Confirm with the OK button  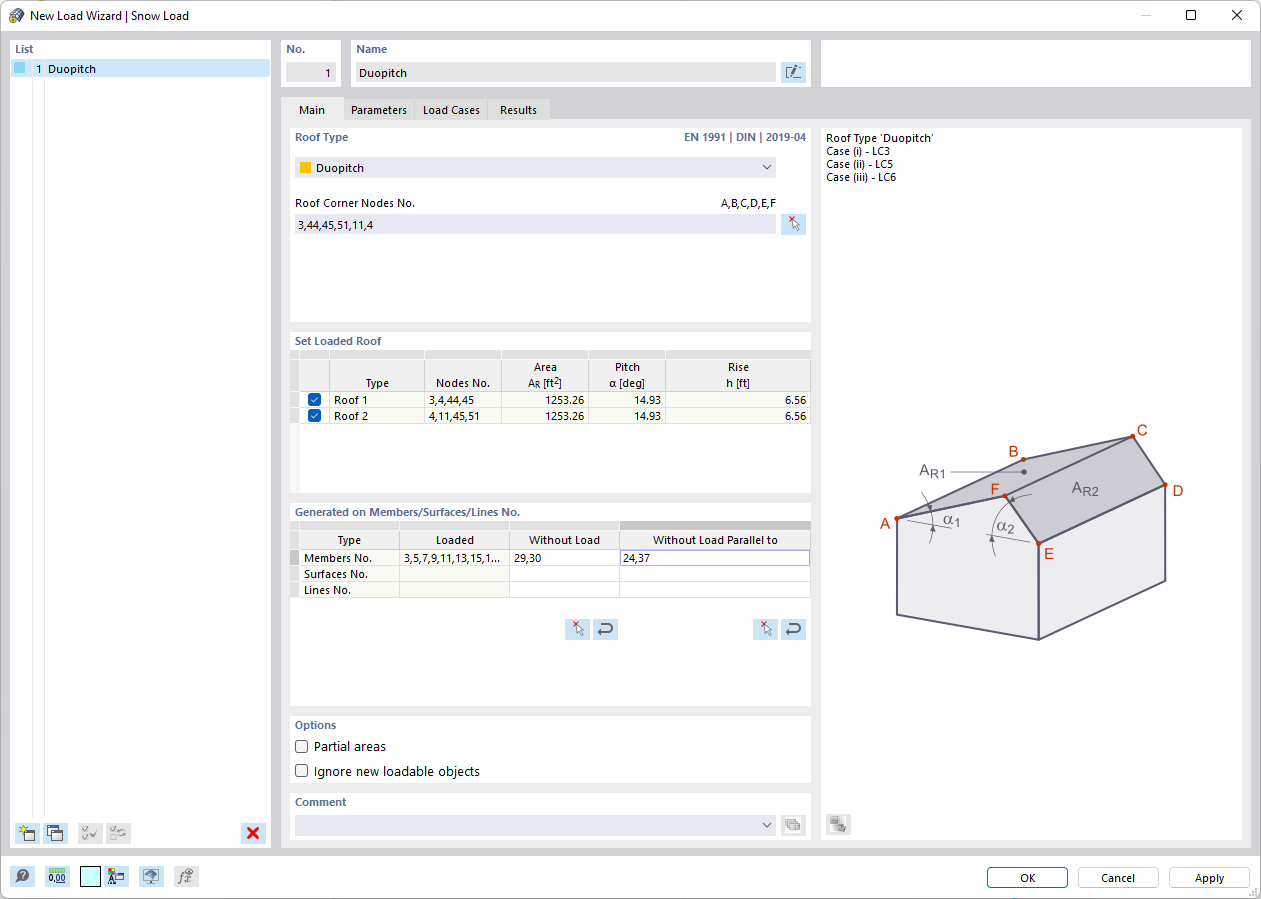[x=1027, y=878]
